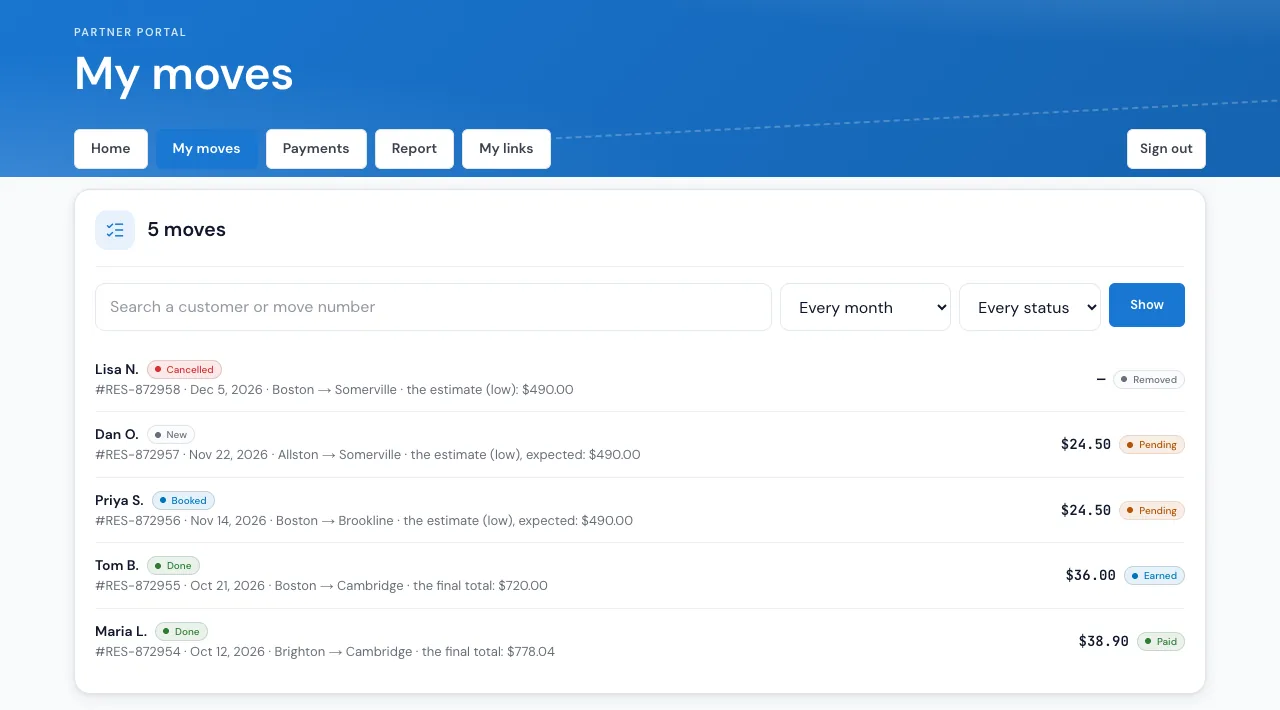Click the Booked badge next to Priya S.
The image size is (1280, 710).
[183, 500]
